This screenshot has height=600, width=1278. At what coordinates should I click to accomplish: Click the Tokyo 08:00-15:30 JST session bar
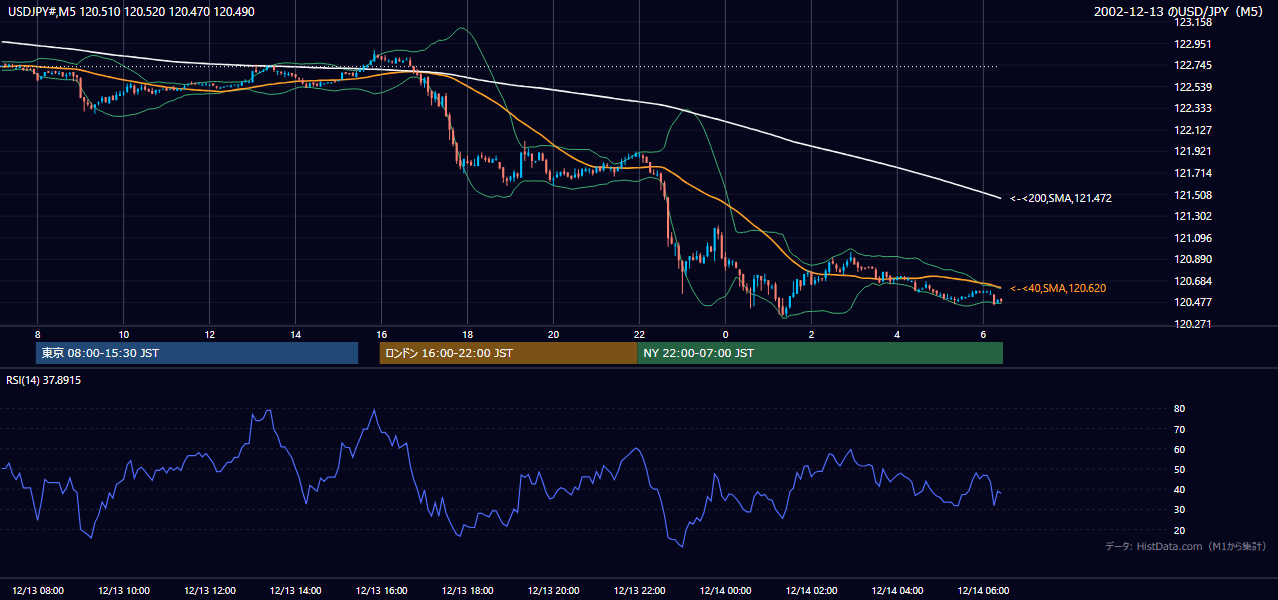click(x=196, y=353)
